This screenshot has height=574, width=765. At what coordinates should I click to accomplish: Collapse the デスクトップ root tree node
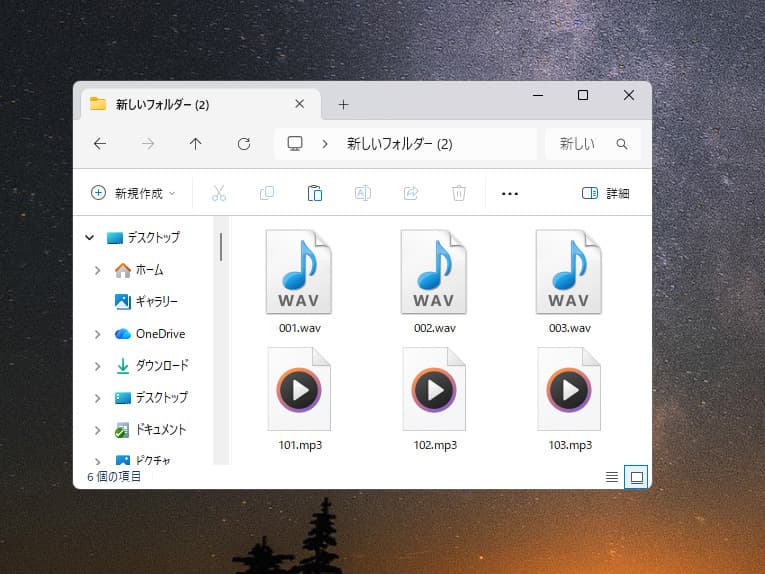[90, 238]
